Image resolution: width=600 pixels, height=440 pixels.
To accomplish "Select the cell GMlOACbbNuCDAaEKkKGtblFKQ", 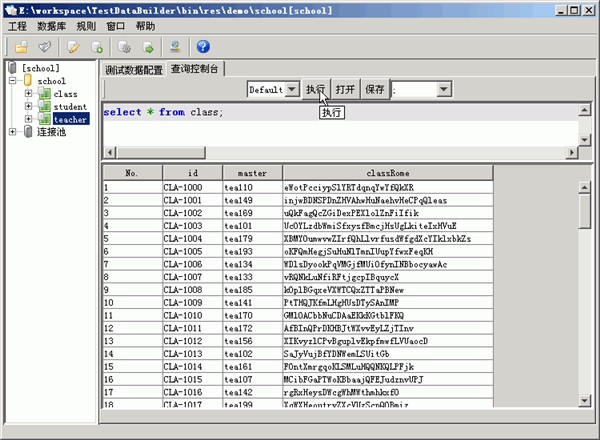I will 388,315.
